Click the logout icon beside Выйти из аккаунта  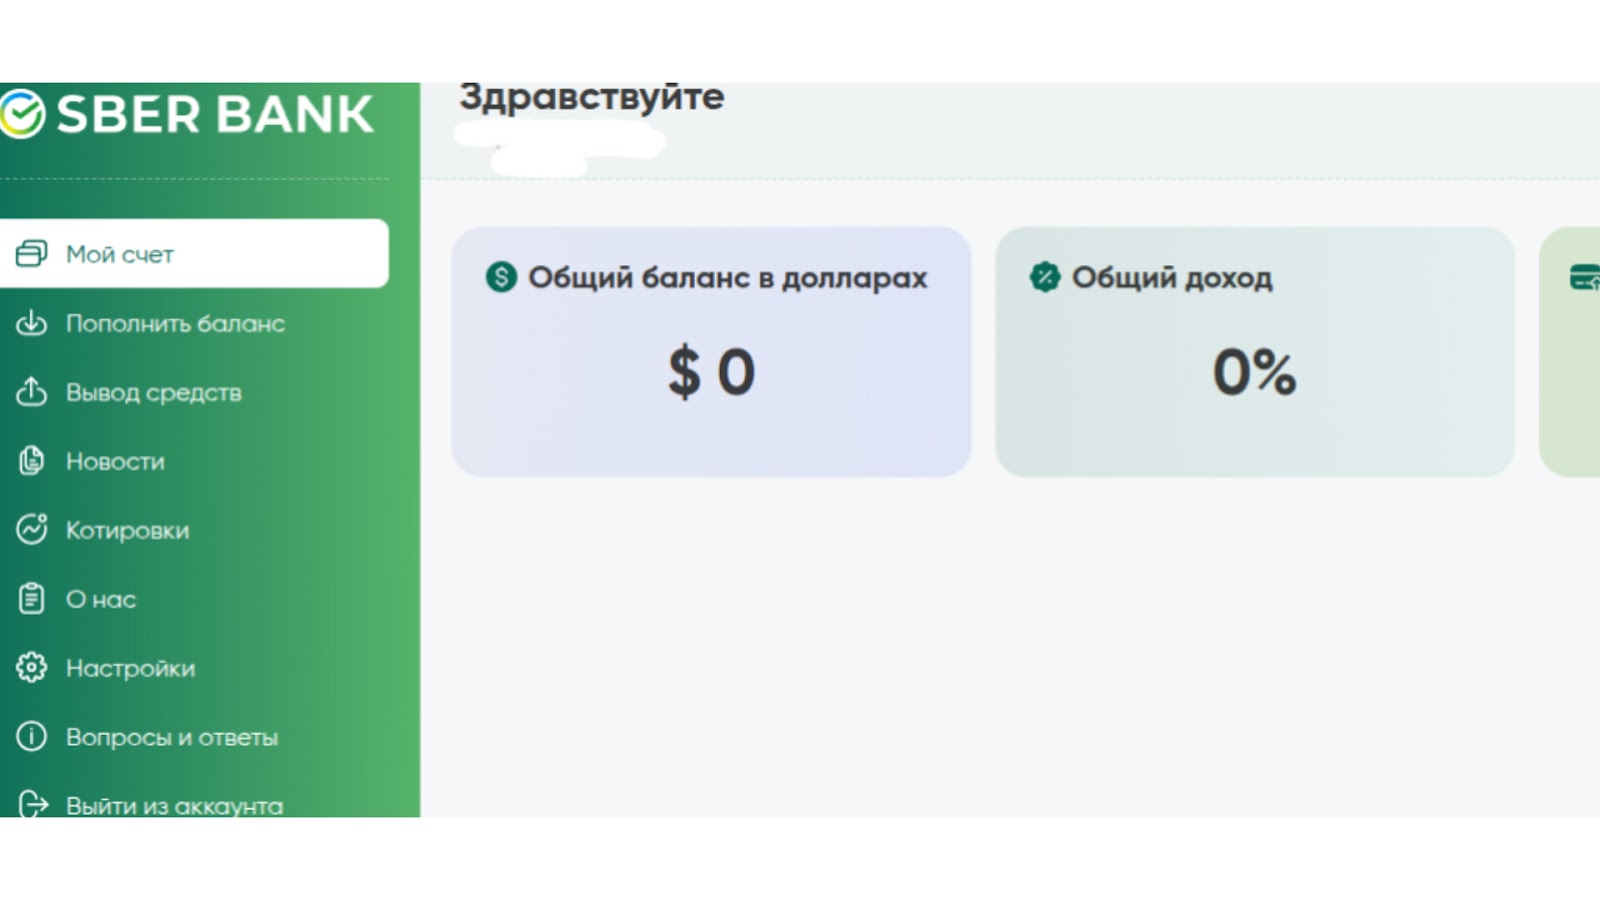pyautogui.click(x=32, y=804)
